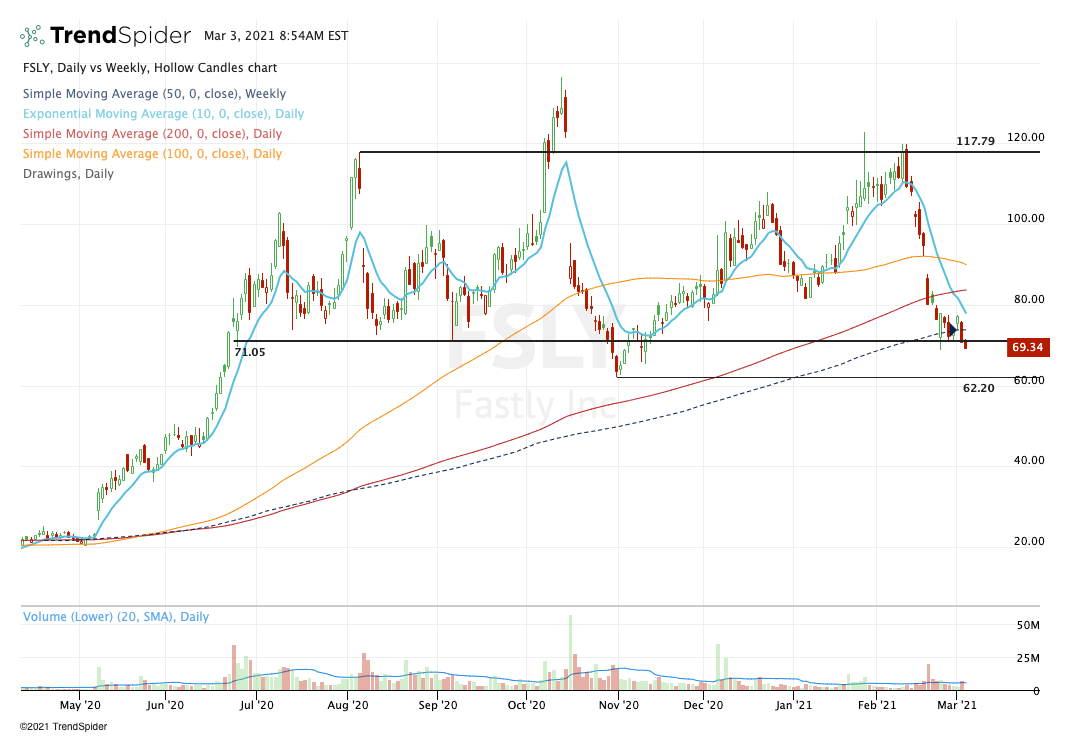Click the Aug '20 date axis label
1070x736 pixels.
pos(348,705)
